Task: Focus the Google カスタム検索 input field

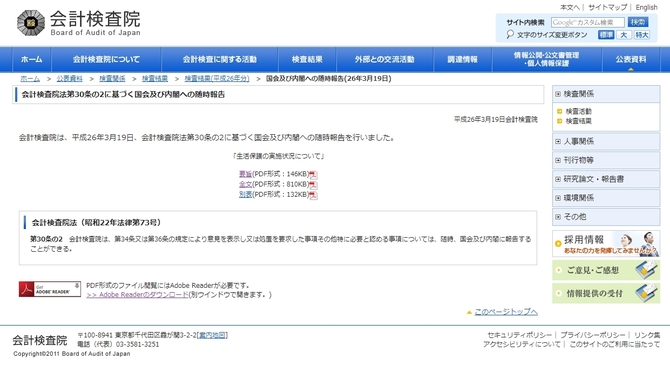Action: tap(588, 22)
